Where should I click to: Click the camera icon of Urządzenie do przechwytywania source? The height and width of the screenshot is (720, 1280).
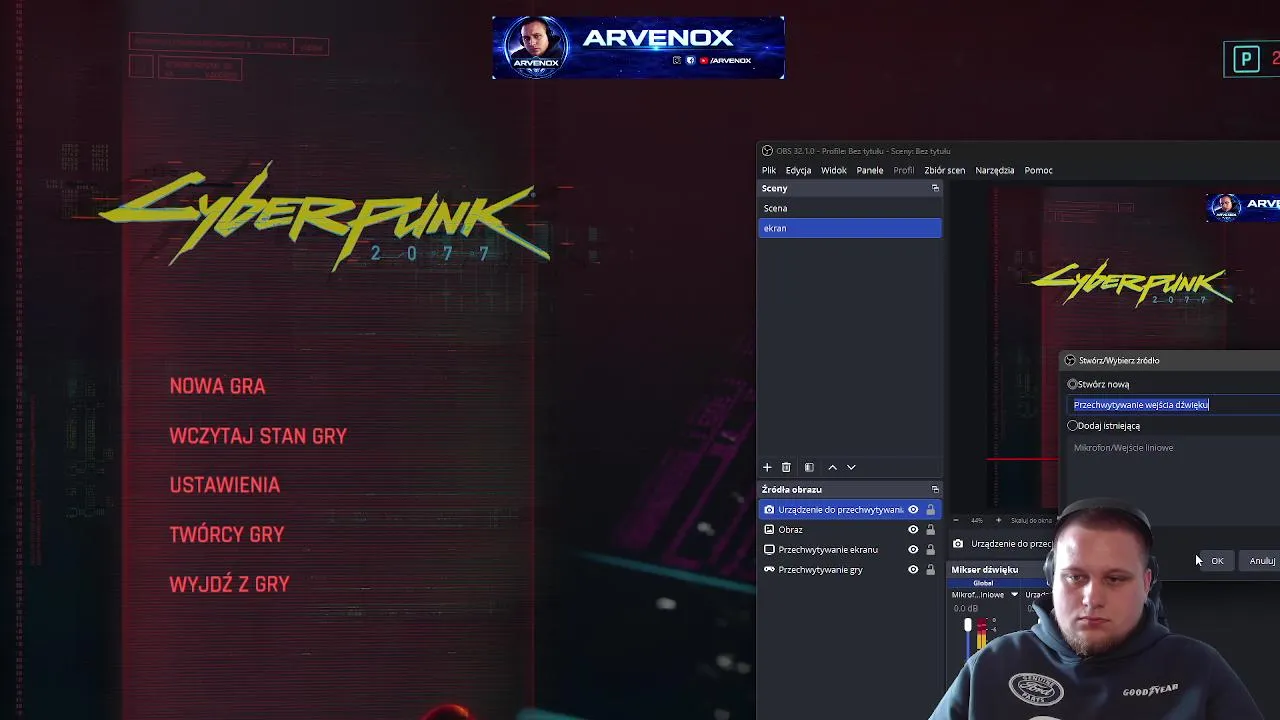(x=769, y=510)
